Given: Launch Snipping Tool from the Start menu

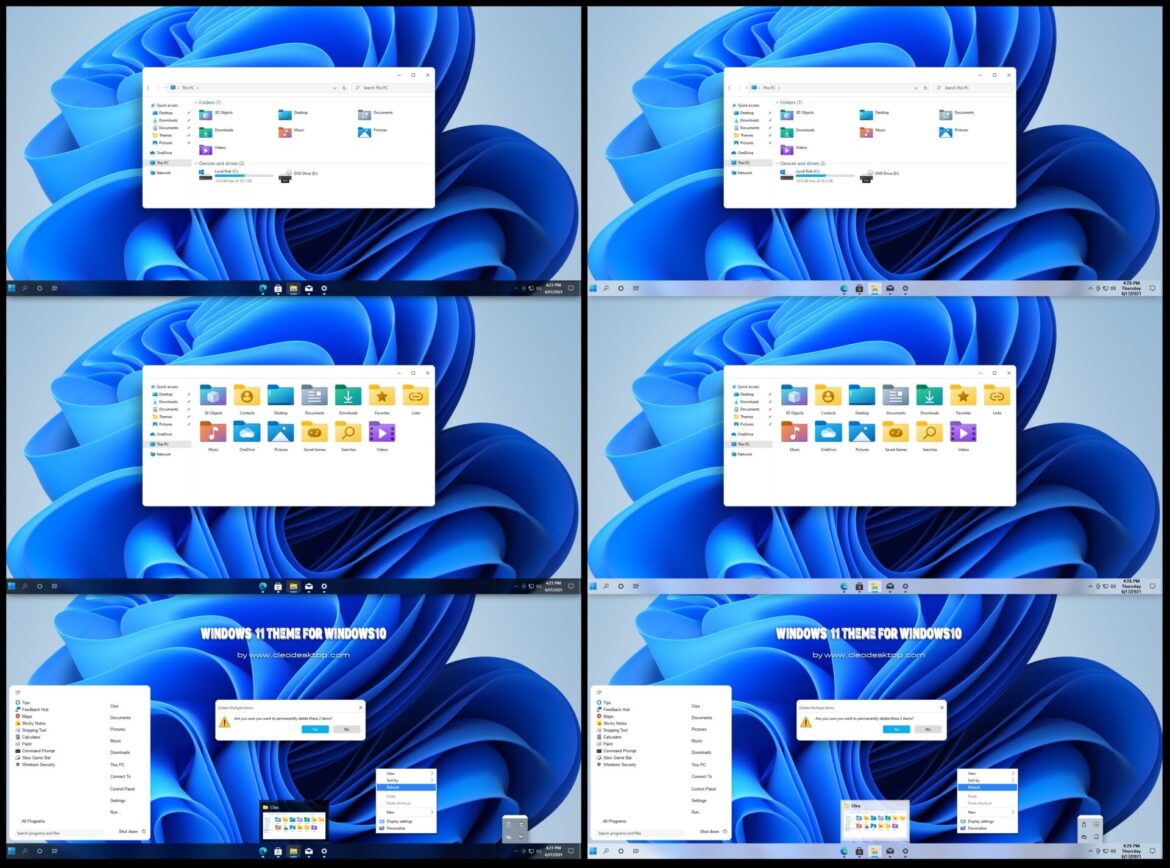Looking at the screenshot, I should 34,730.
